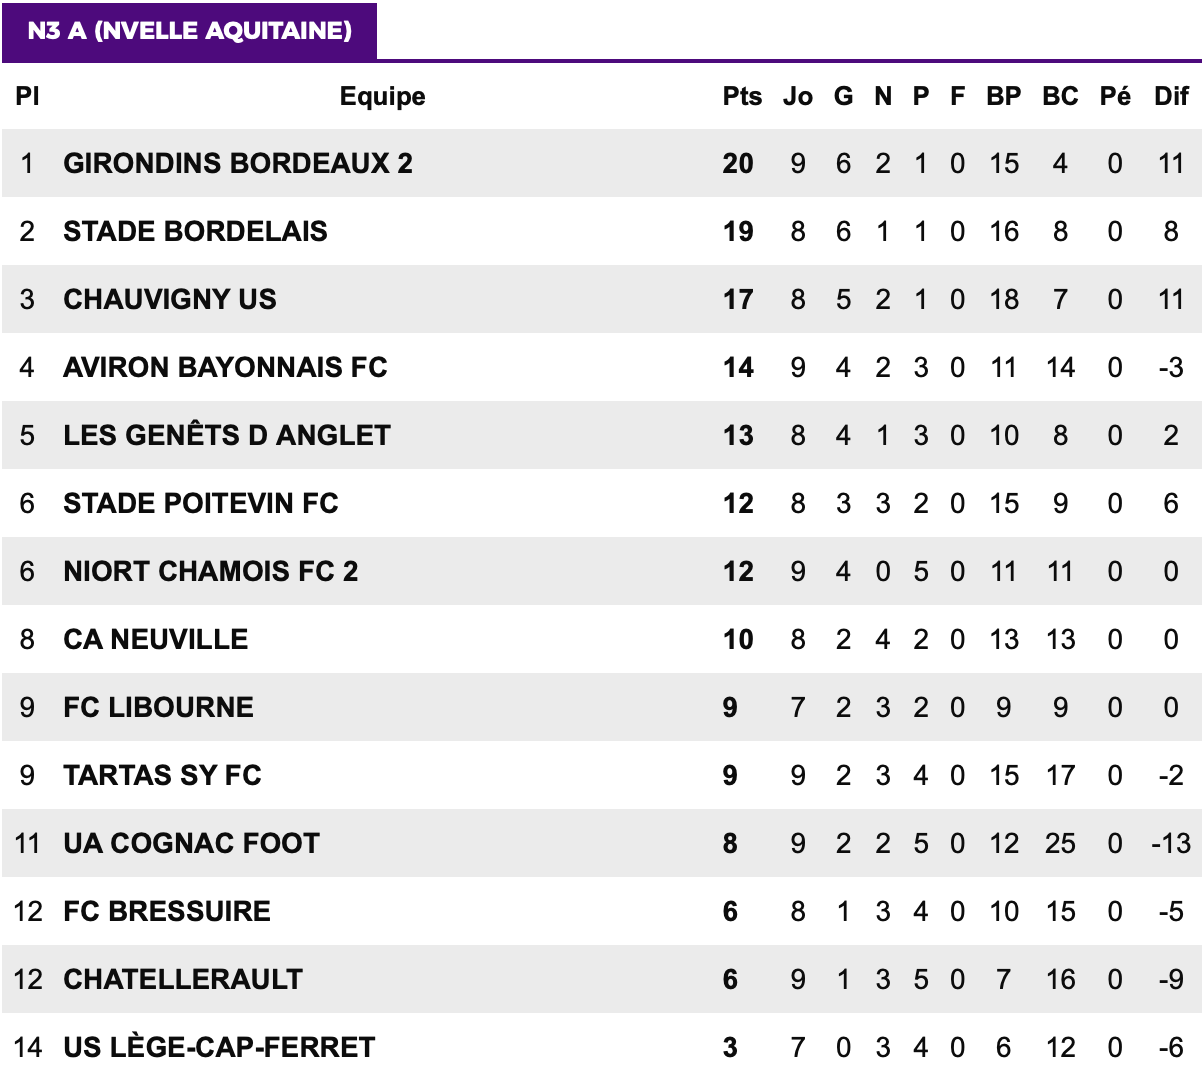Open TARTAS SY FC team entry

pyautogui.click(x=162, y=775)
